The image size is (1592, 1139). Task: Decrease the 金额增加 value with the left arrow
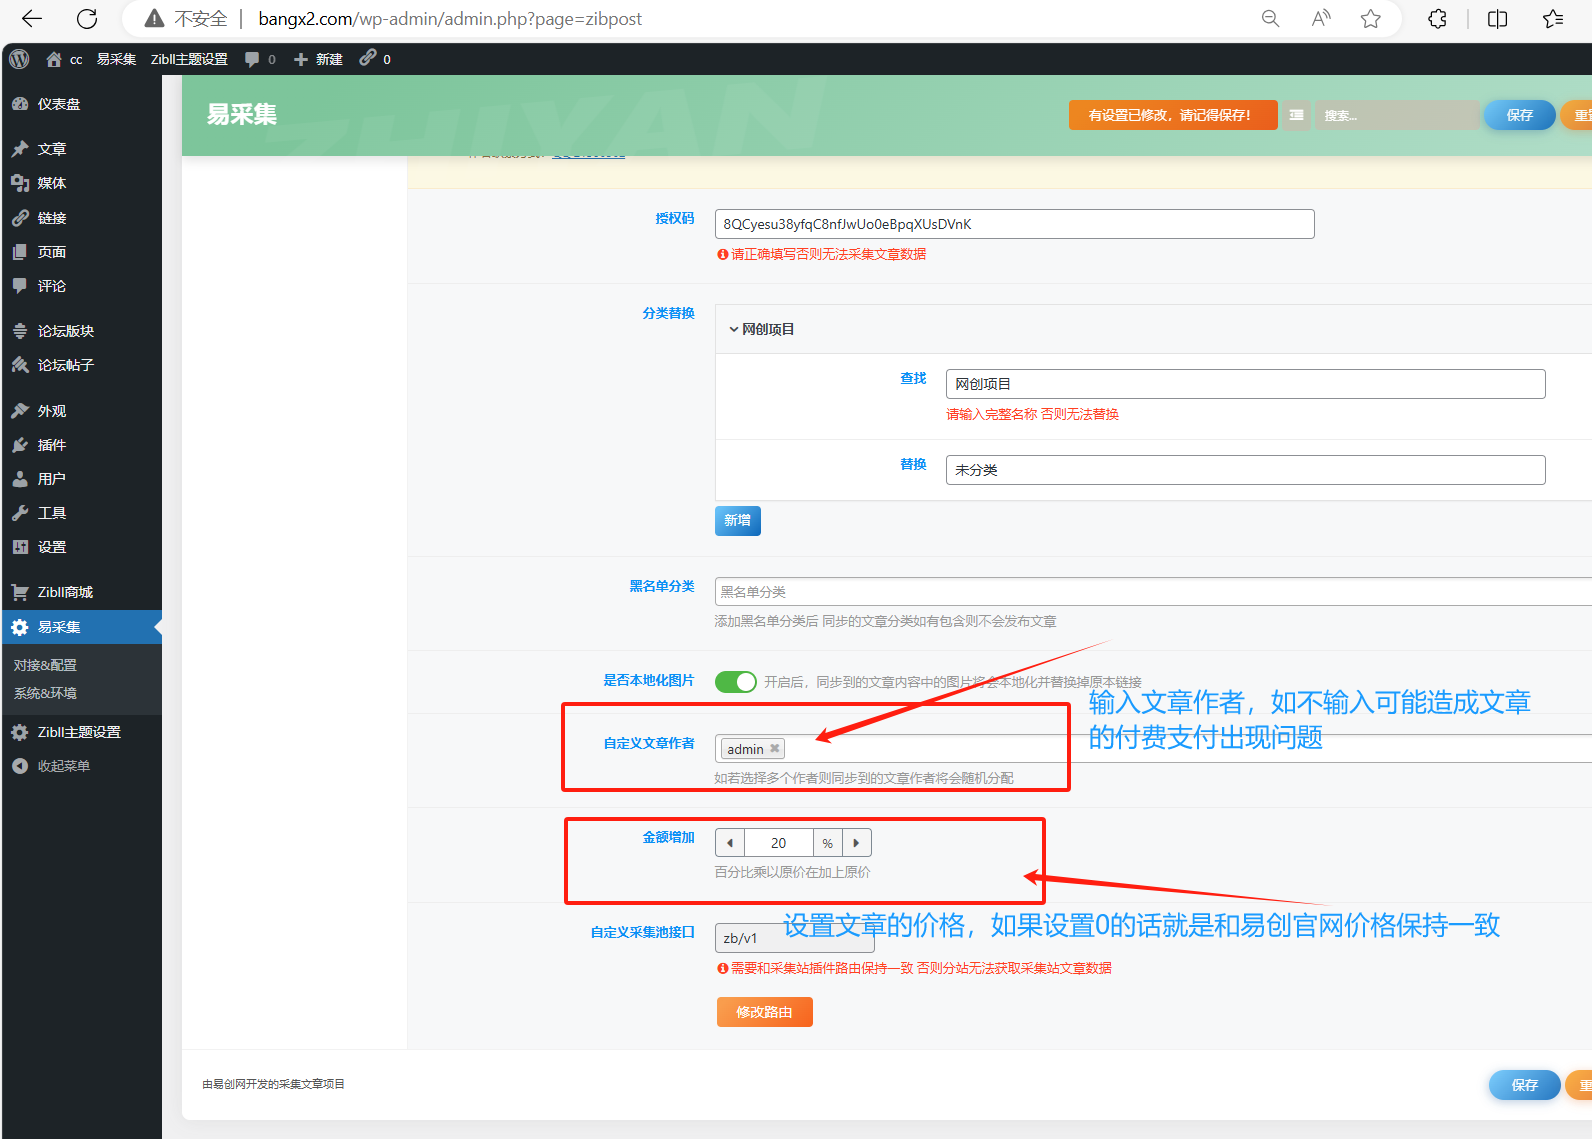(730, 843)
